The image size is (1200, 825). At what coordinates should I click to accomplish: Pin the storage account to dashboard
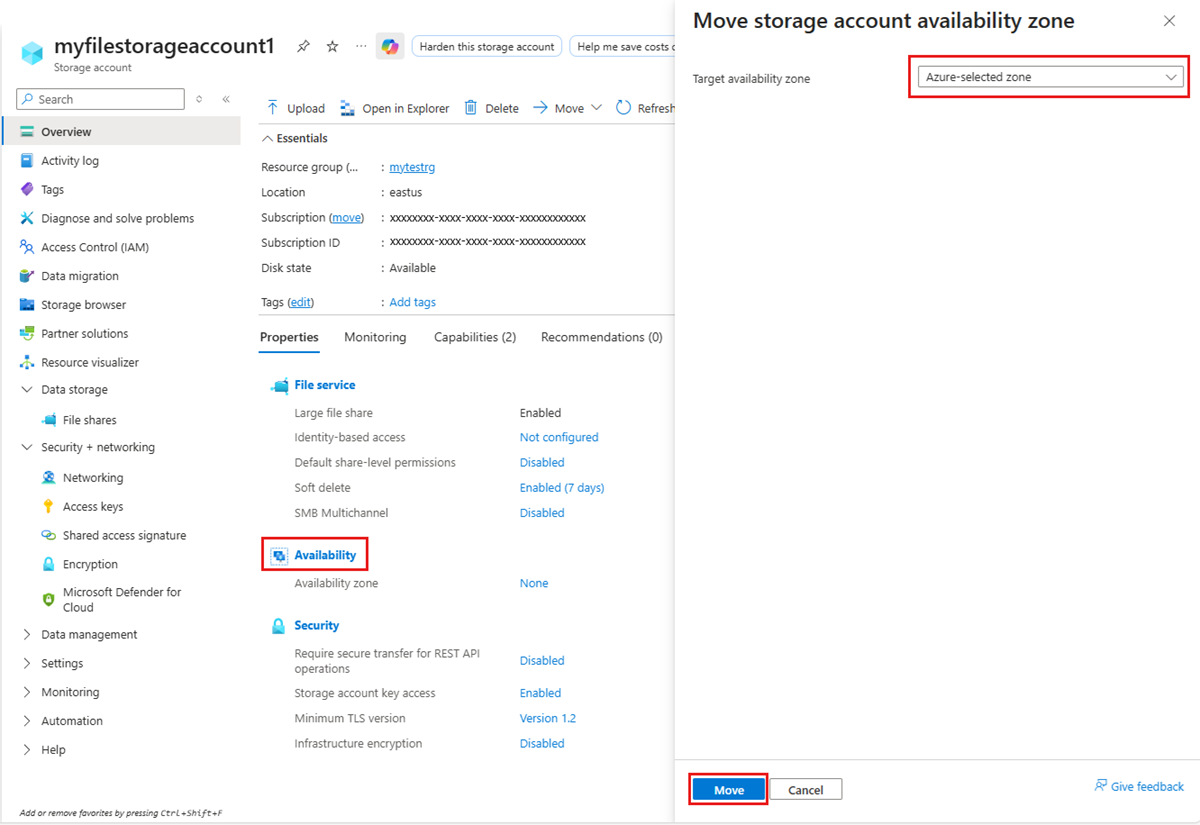303,47
